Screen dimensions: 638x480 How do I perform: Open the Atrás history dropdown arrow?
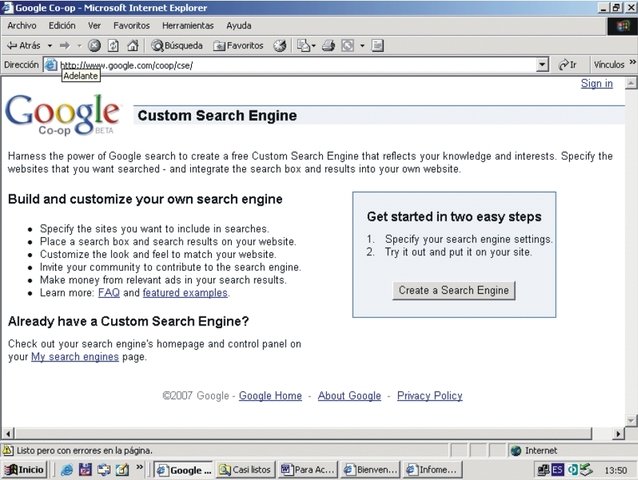tap(50, 46)
